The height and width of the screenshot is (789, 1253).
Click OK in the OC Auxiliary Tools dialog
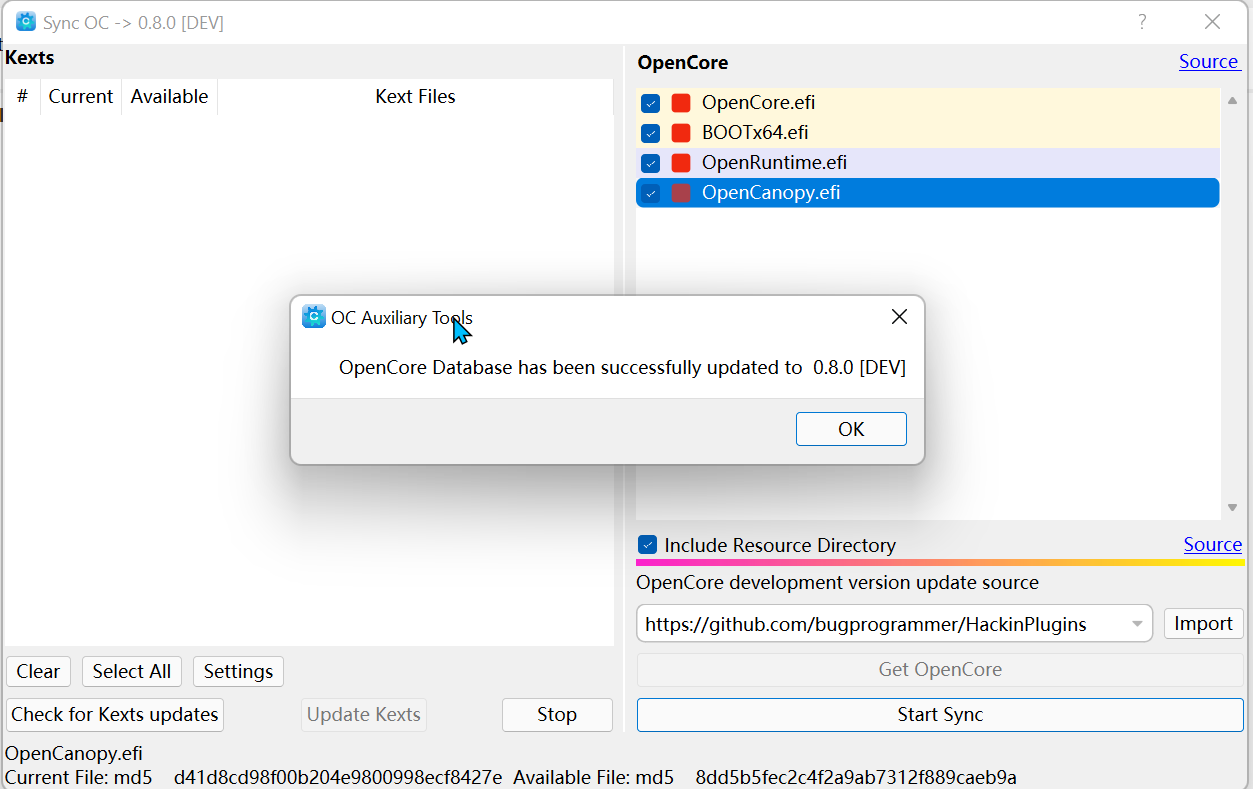(x=851, y=429)
